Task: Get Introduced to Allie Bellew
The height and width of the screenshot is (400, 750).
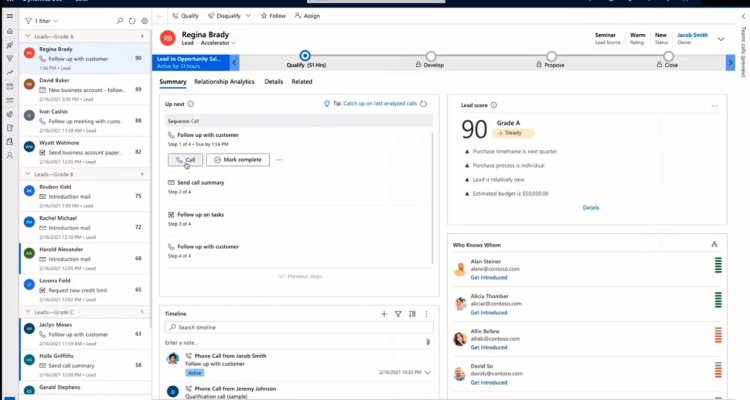Action: coord(489,347)
